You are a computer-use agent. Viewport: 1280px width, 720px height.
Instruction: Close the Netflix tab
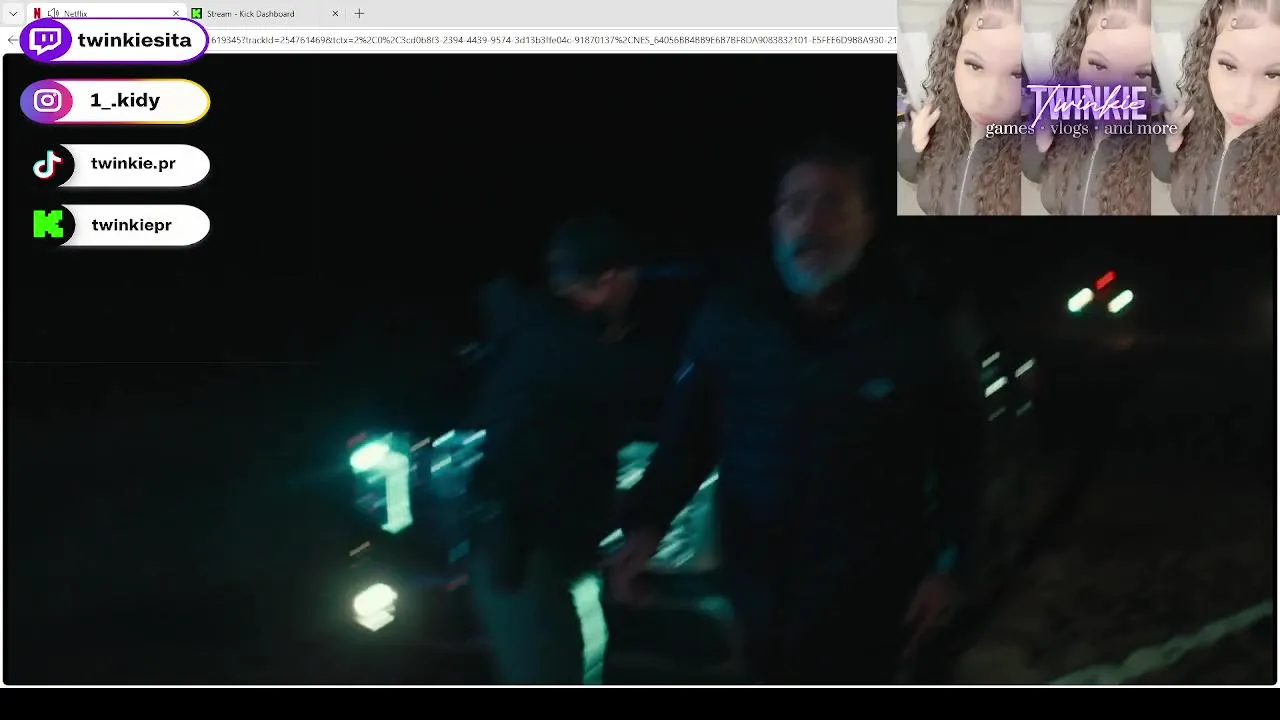click(x=176, y=14)
